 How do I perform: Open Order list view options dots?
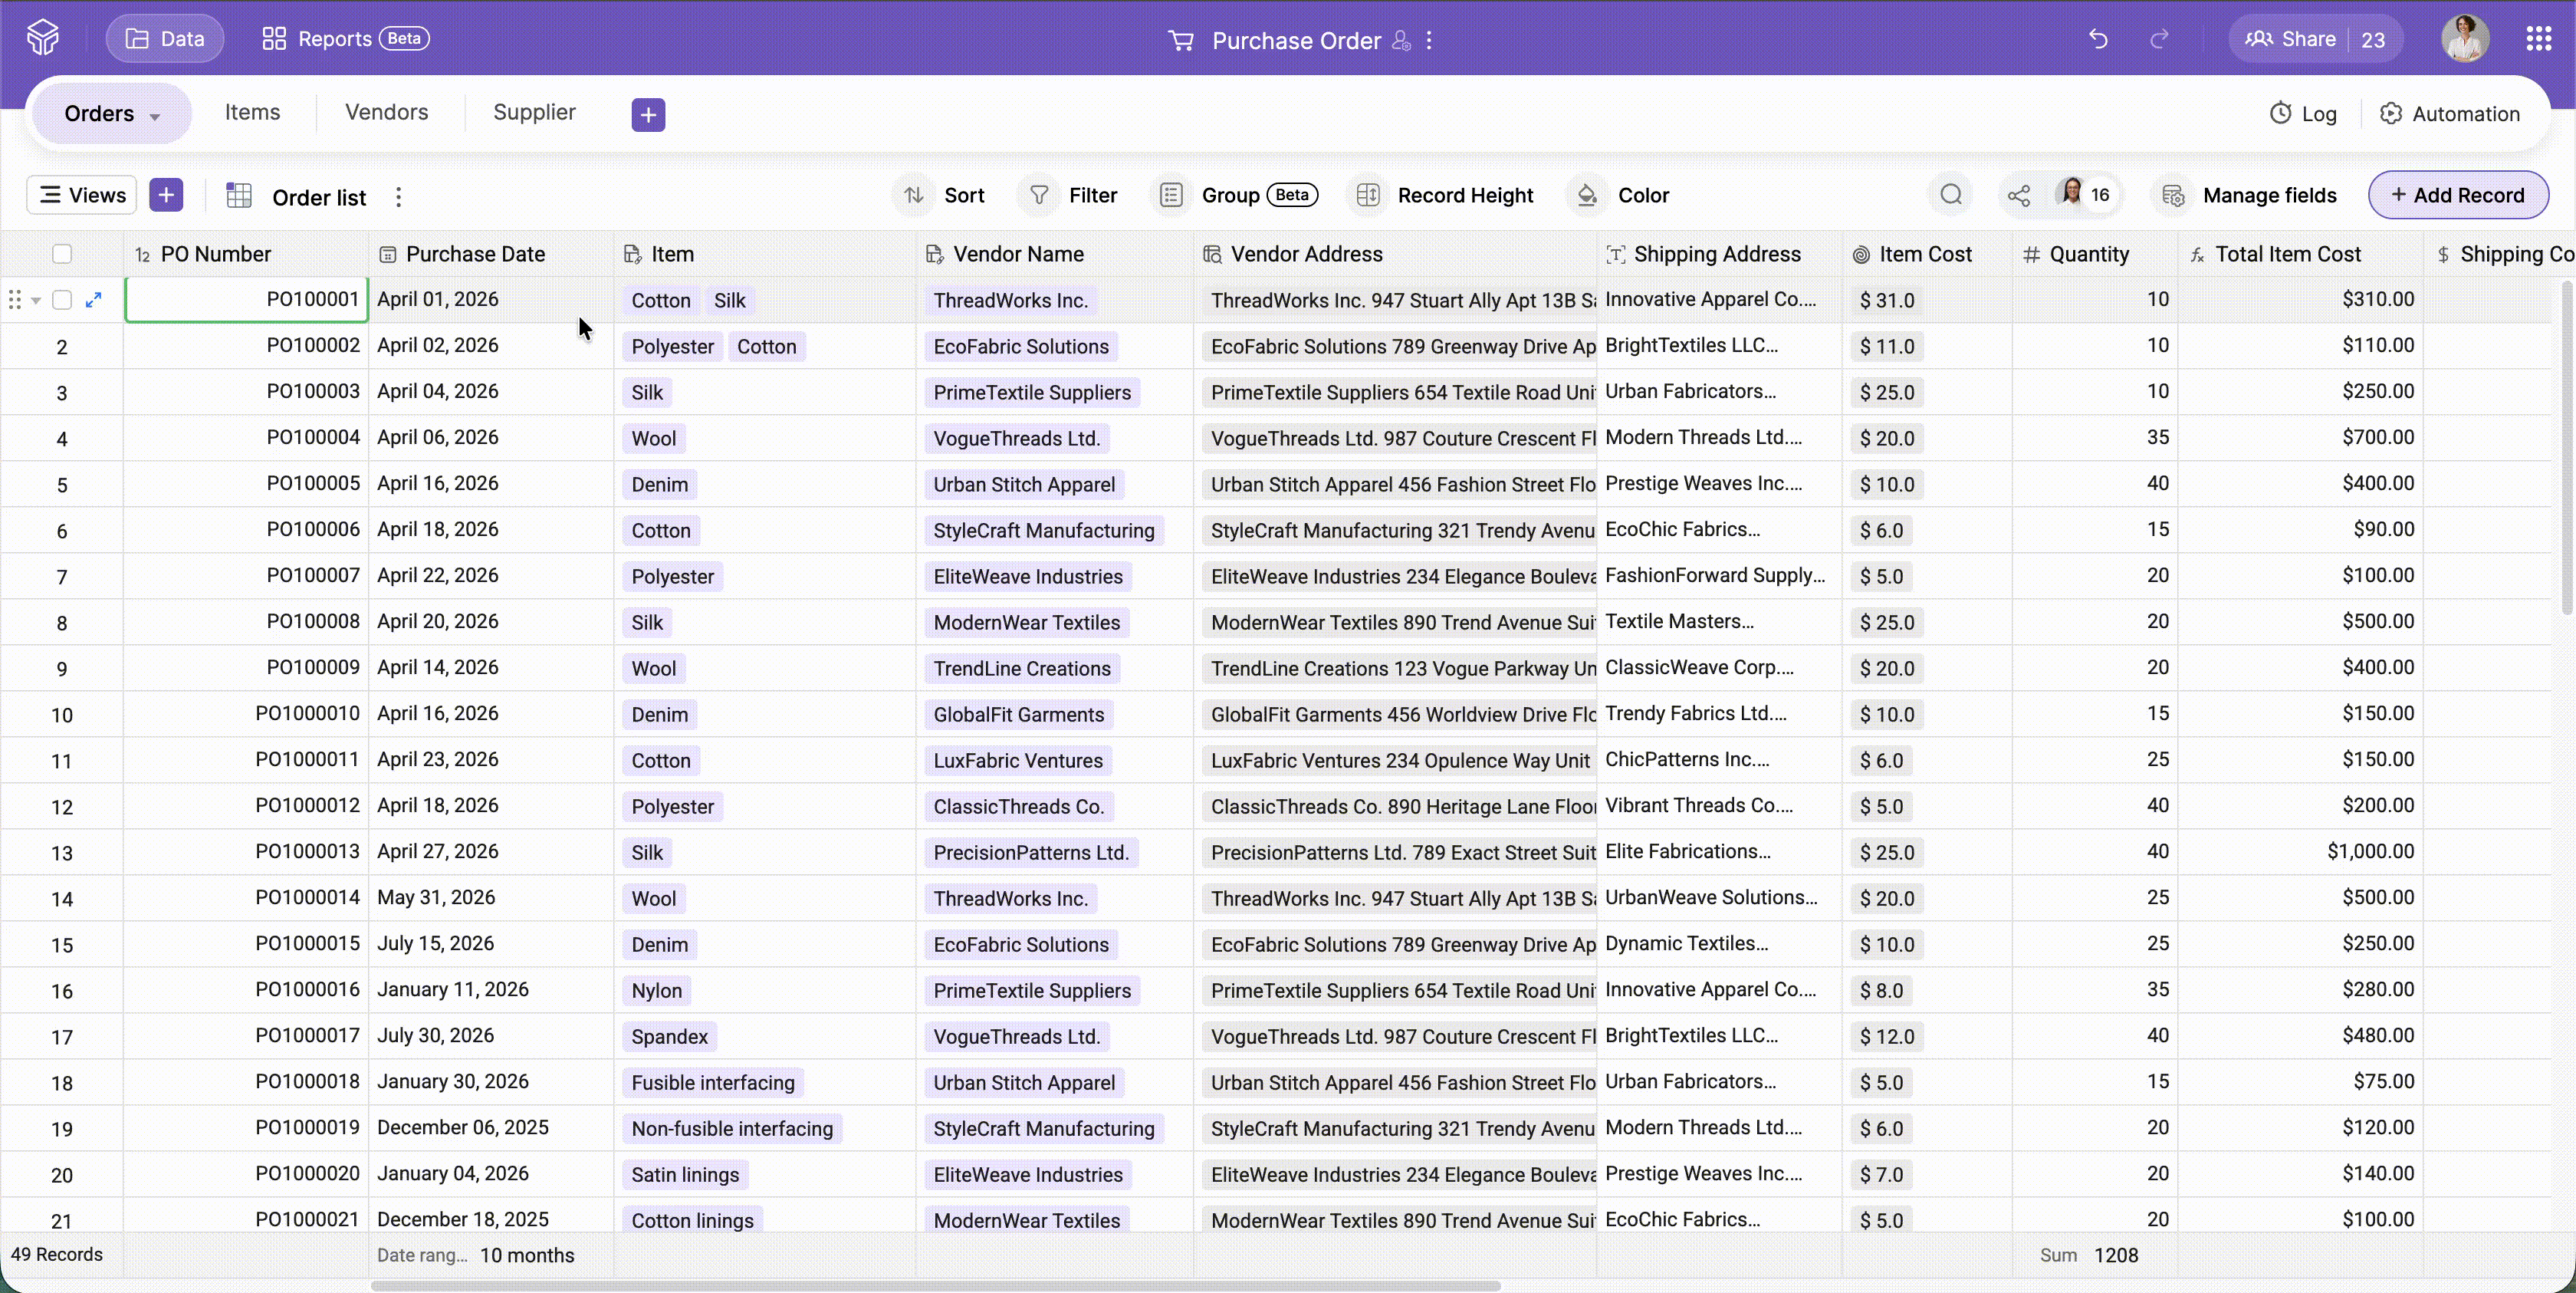coord(398,197)
